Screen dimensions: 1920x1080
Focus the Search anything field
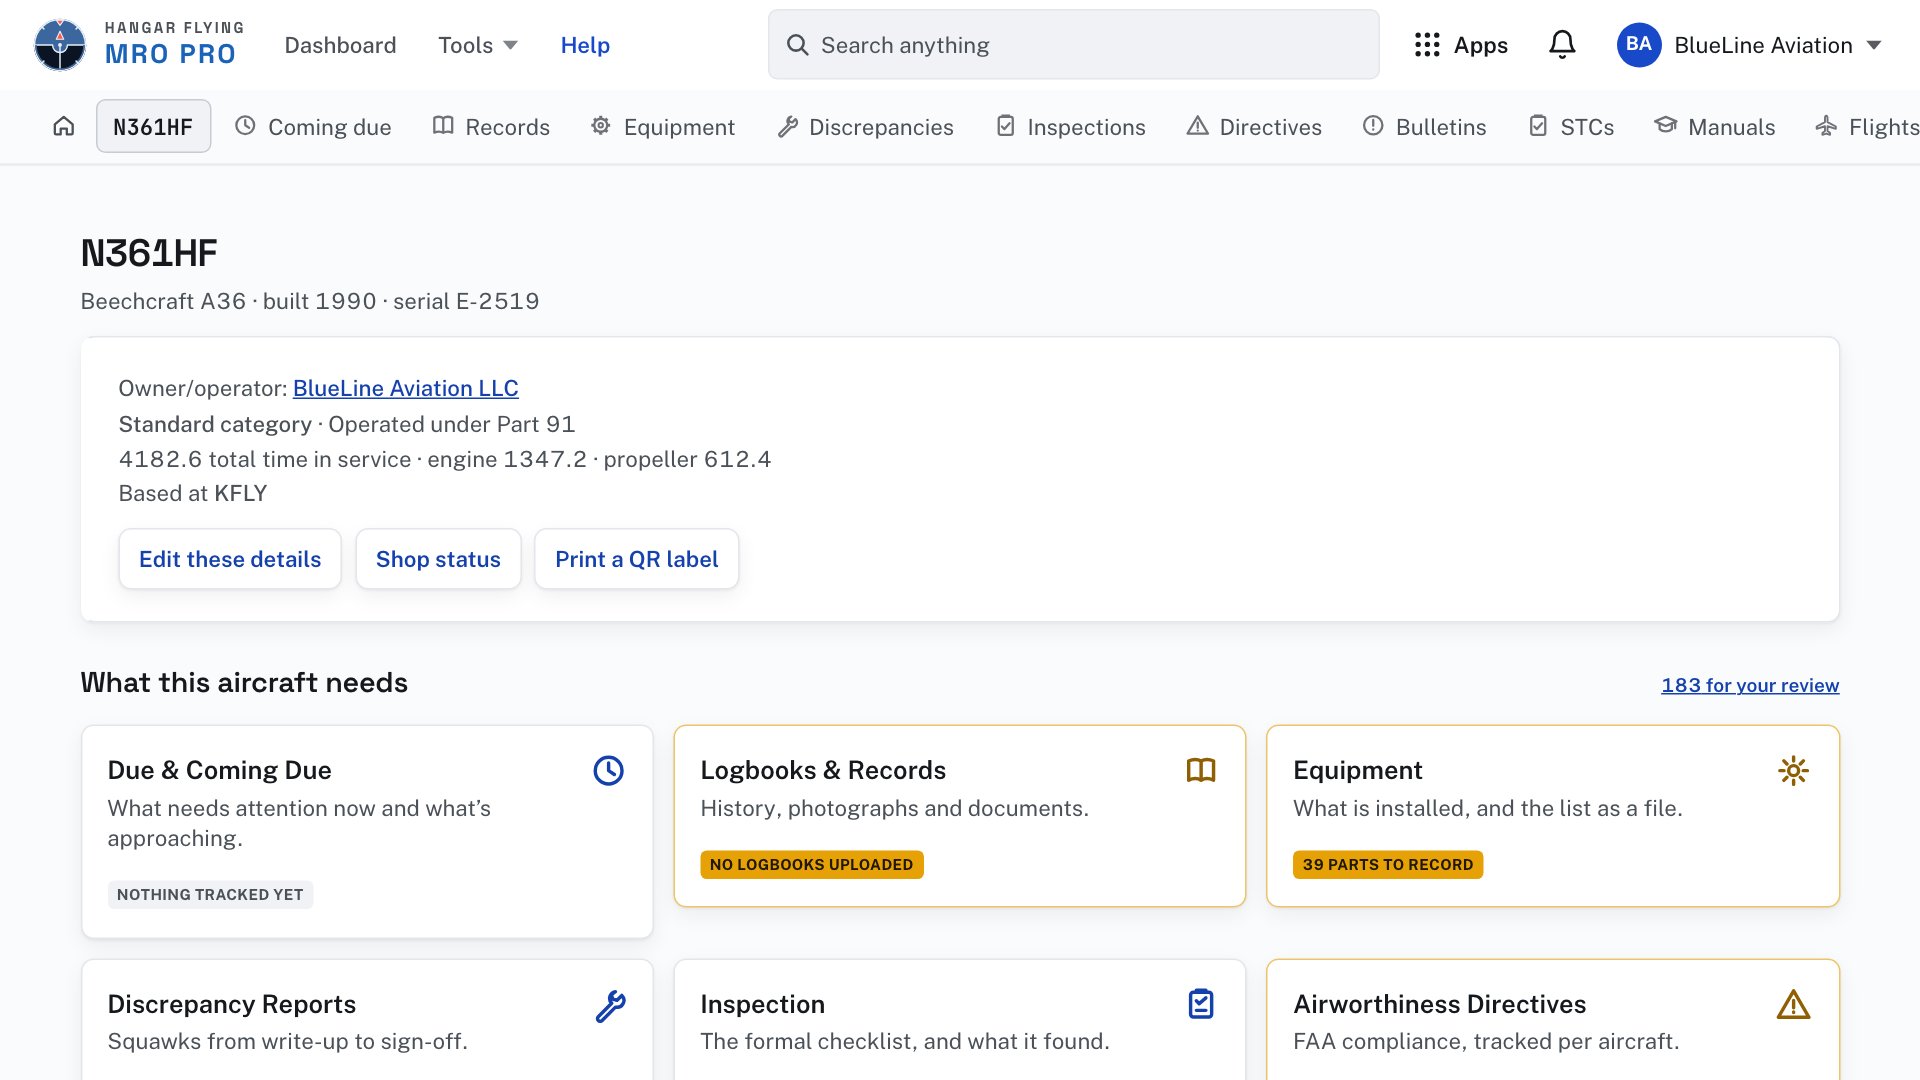[1073, 45]
